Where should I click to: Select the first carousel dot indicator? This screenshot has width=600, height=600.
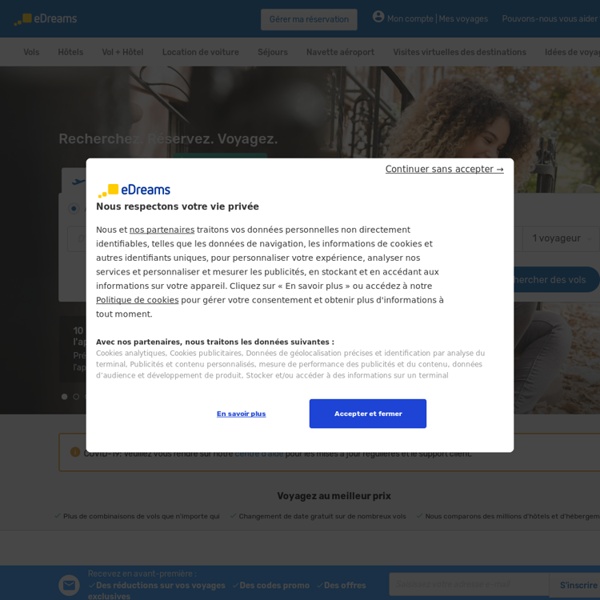[65, 397]
